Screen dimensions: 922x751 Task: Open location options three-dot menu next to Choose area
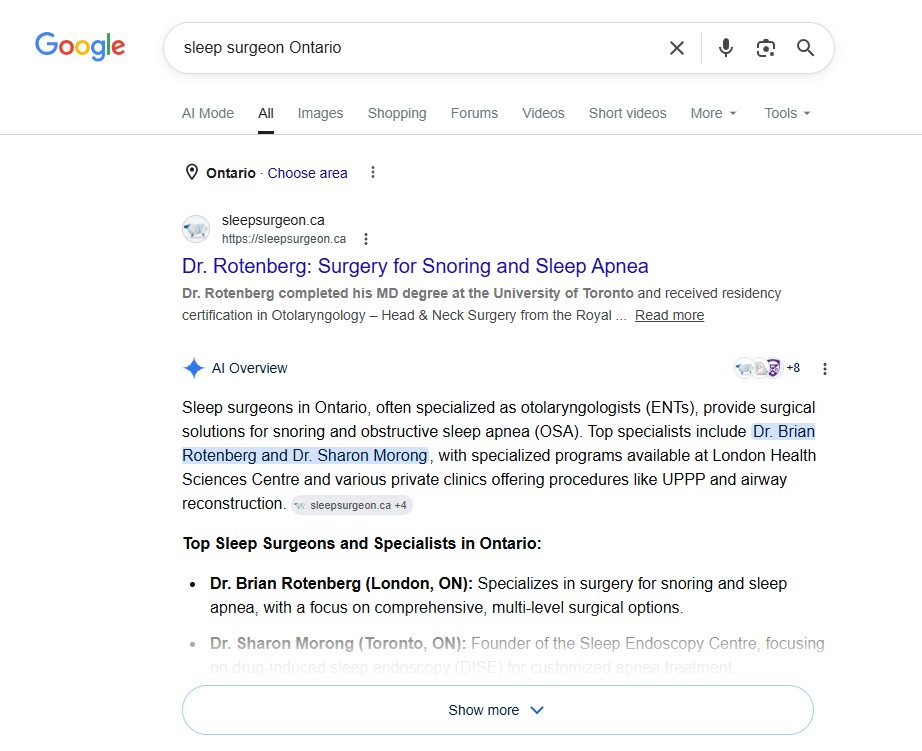[x=373, y=172]
